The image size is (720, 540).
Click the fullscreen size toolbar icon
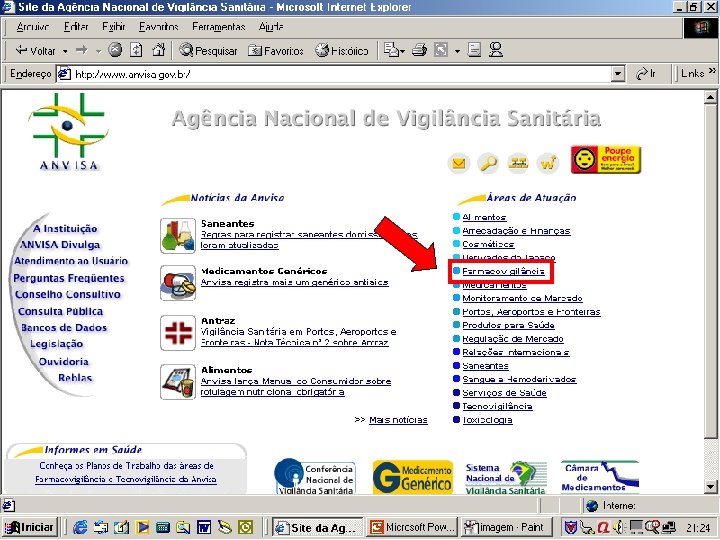coord(441,50)
